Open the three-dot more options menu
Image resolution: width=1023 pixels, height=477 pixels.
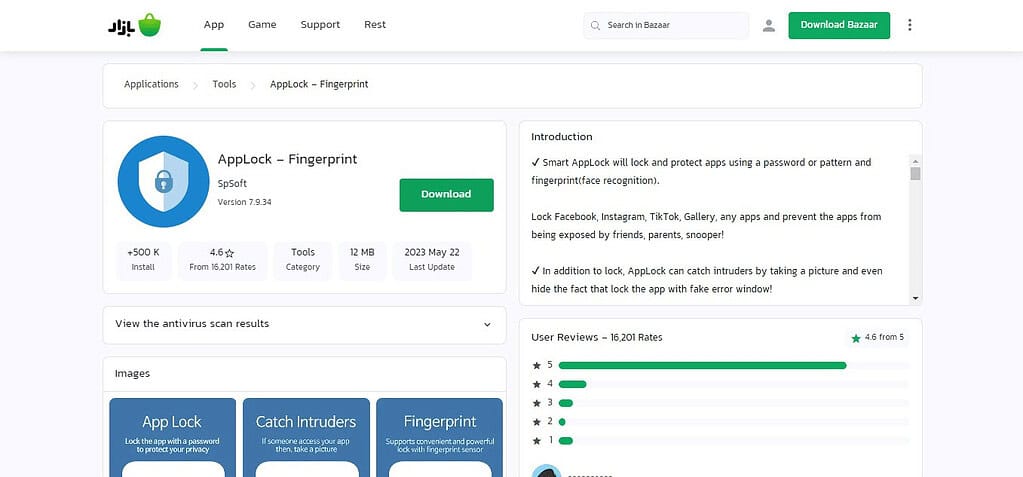click(x=909, y=25)
